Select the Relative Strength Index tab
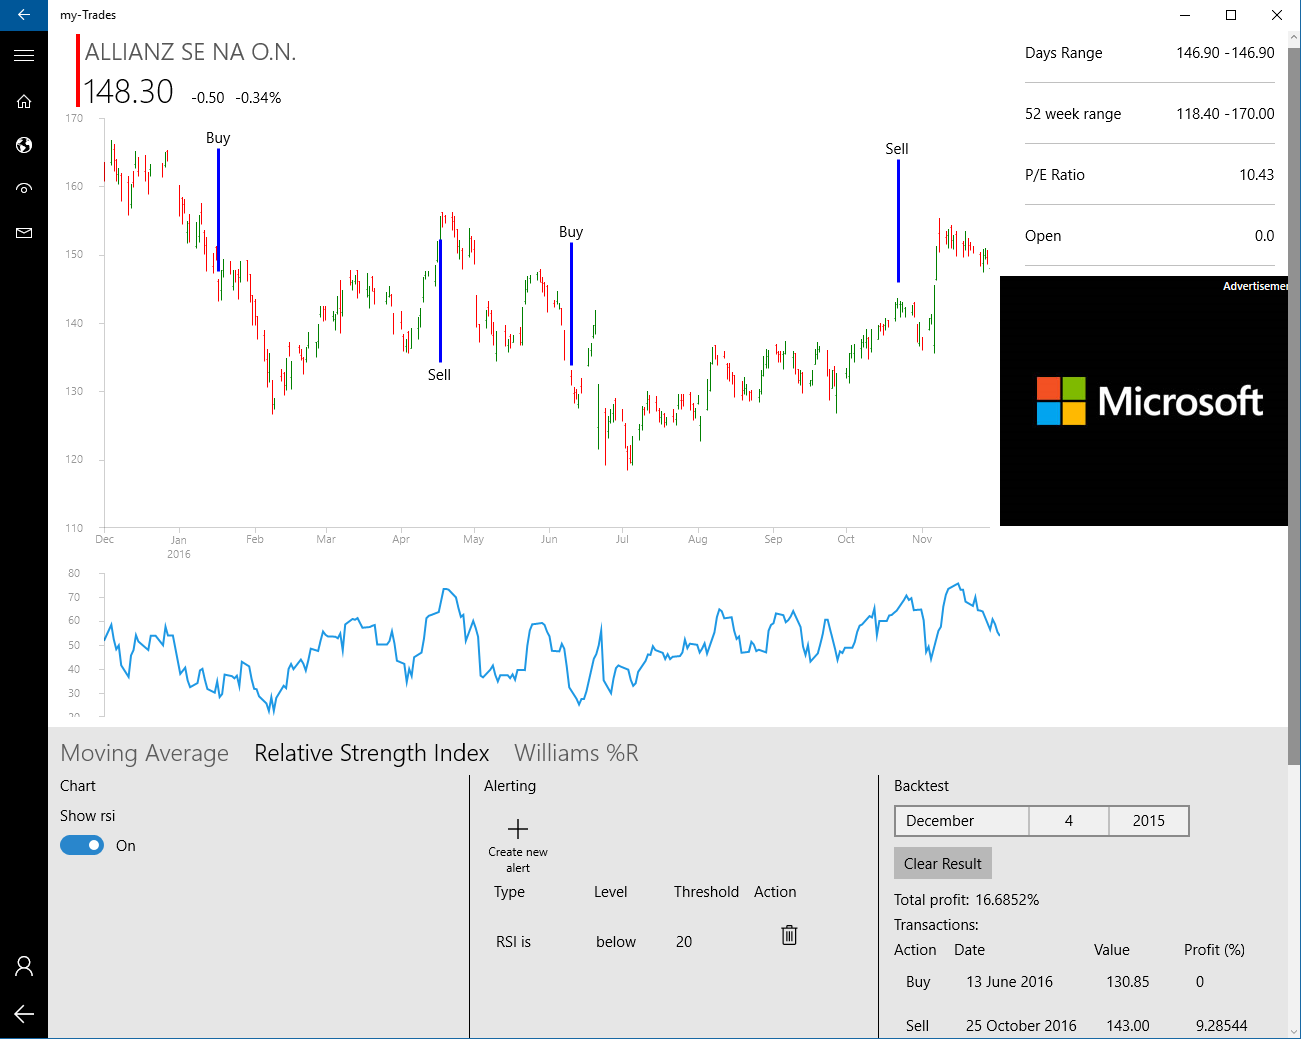Viewport: 1301px width, 1039px height. [x=371, y=753]
